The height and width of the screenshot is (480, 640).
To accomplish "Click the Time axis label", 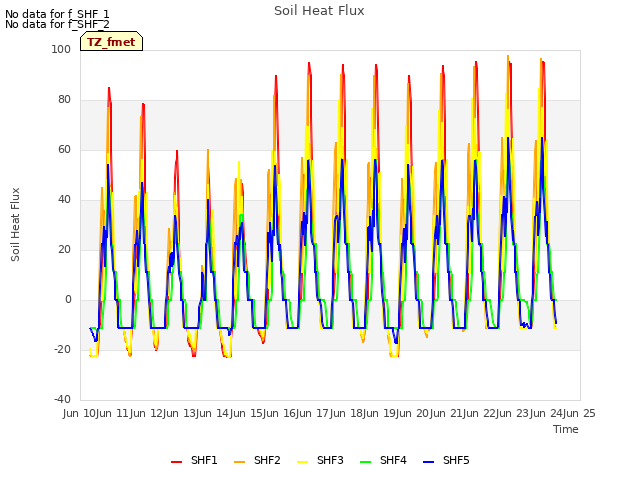I will tap(566, 429).
